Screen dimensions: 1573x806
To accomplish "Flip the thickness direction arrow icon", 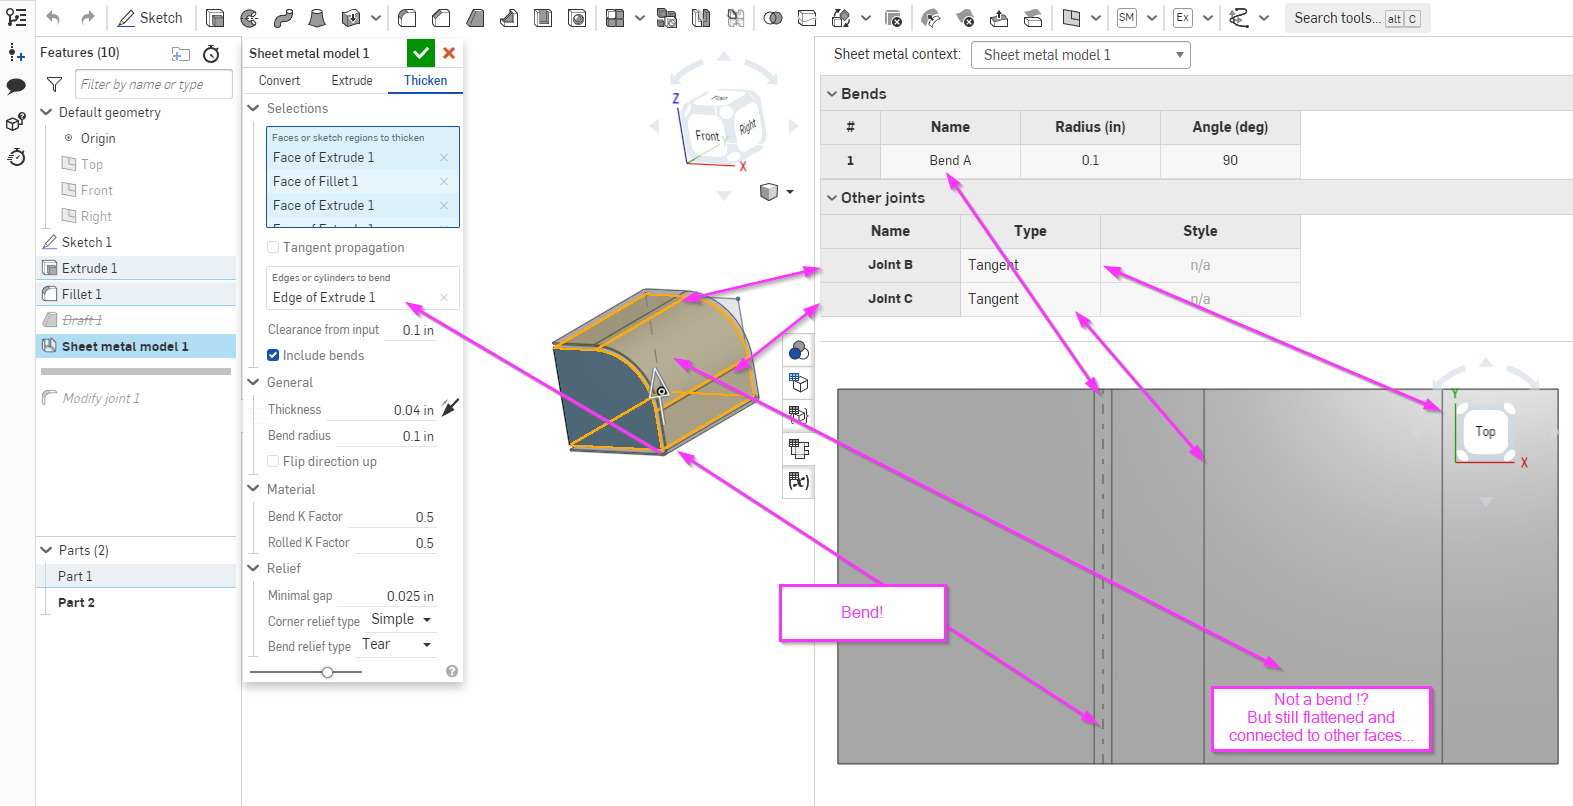I will pos(451,407).
